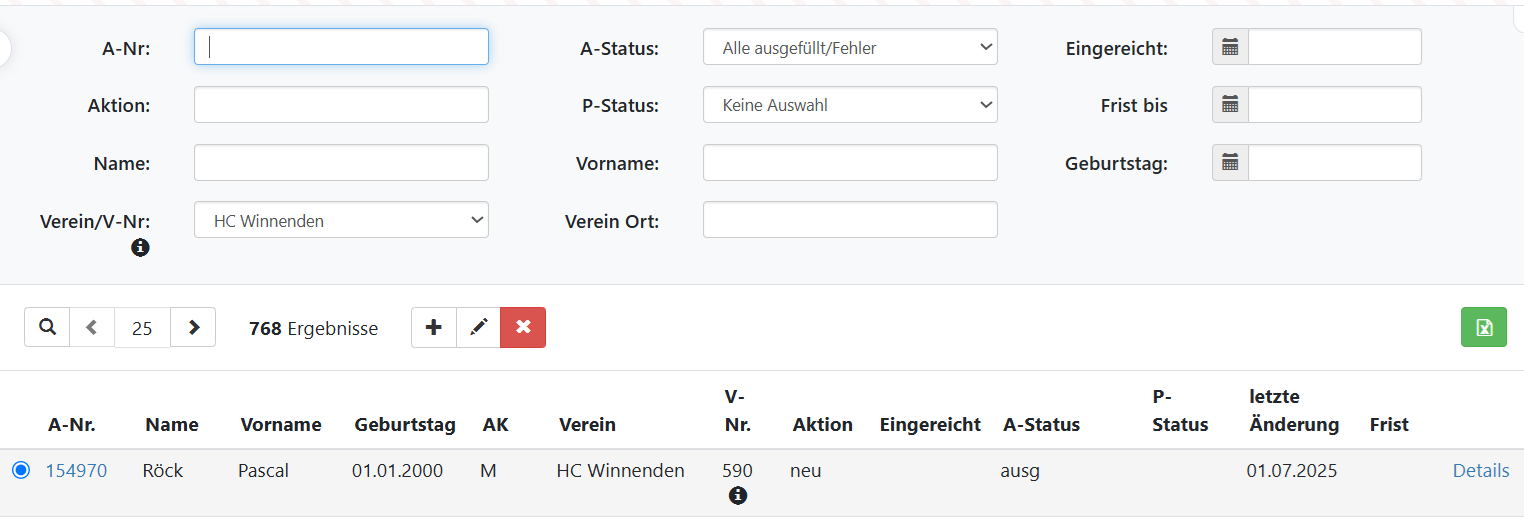Image resolution: width=1524 pixels, height=519 pixels.
Task: Expand the P-Status dropdown
Action: pos(850,105)
